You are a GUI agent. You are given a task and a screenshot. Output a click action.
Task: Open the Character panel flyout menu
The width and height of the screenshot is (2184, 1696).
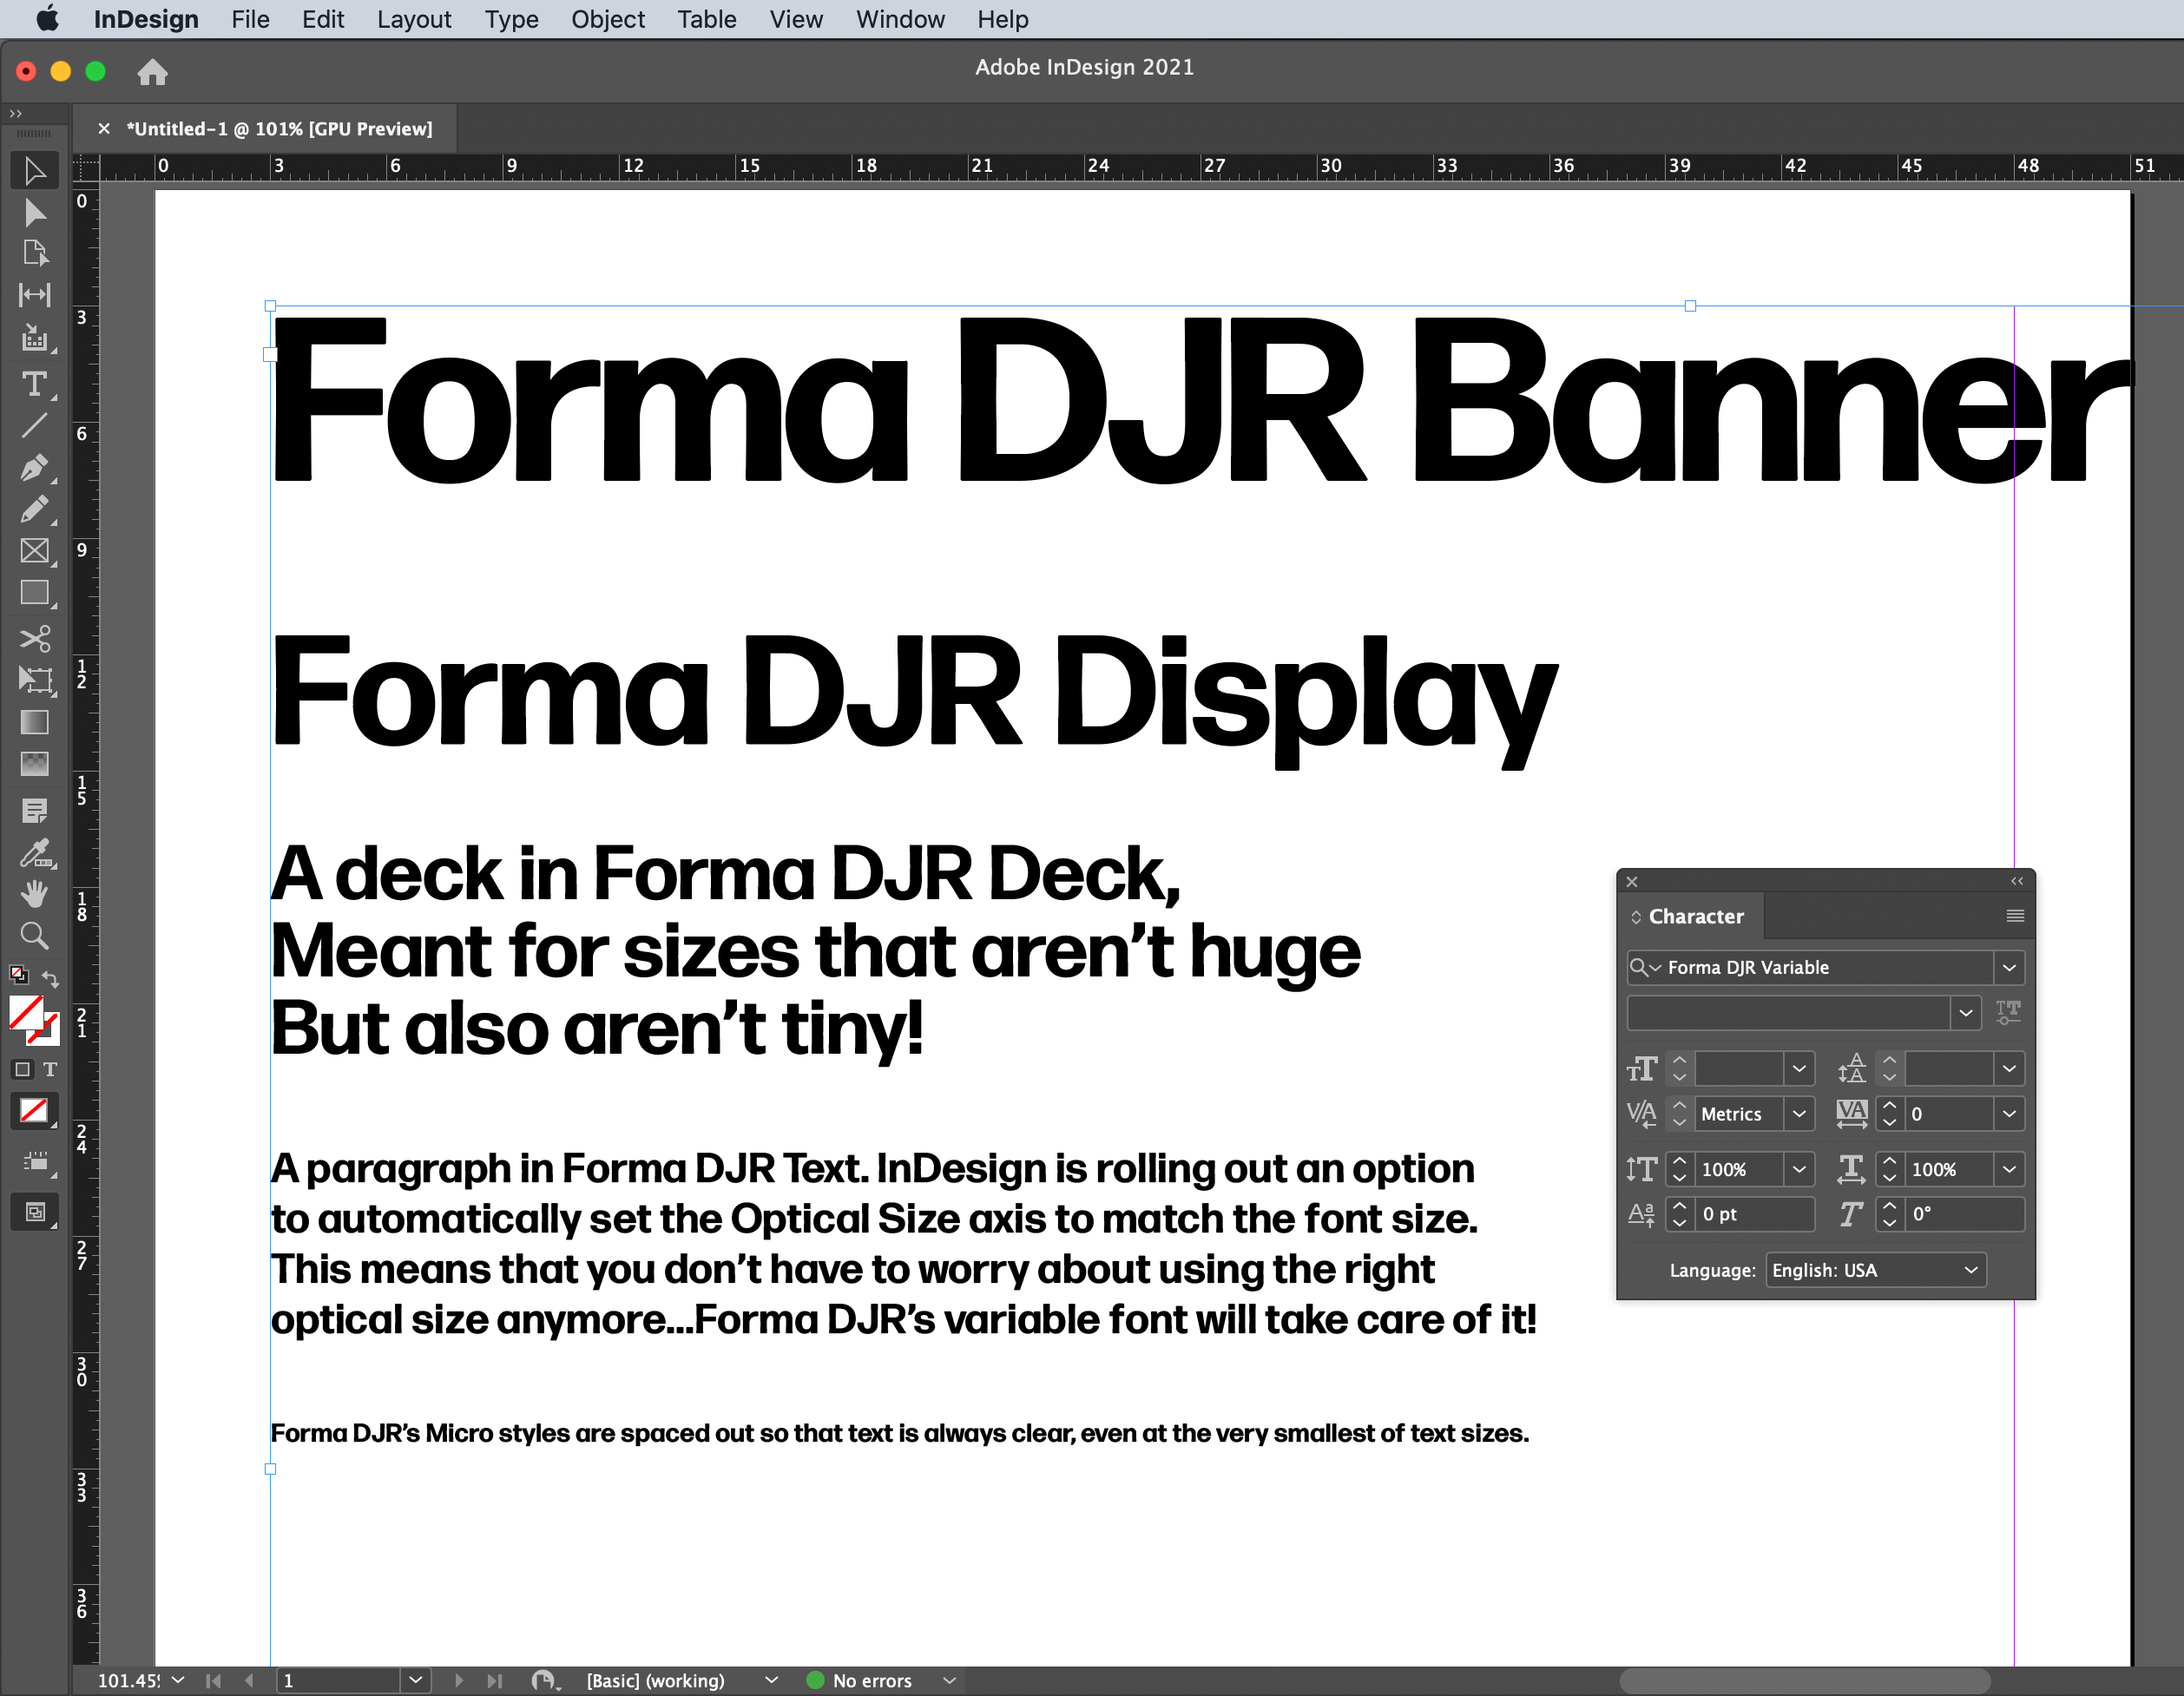[x=2015, y=916]
